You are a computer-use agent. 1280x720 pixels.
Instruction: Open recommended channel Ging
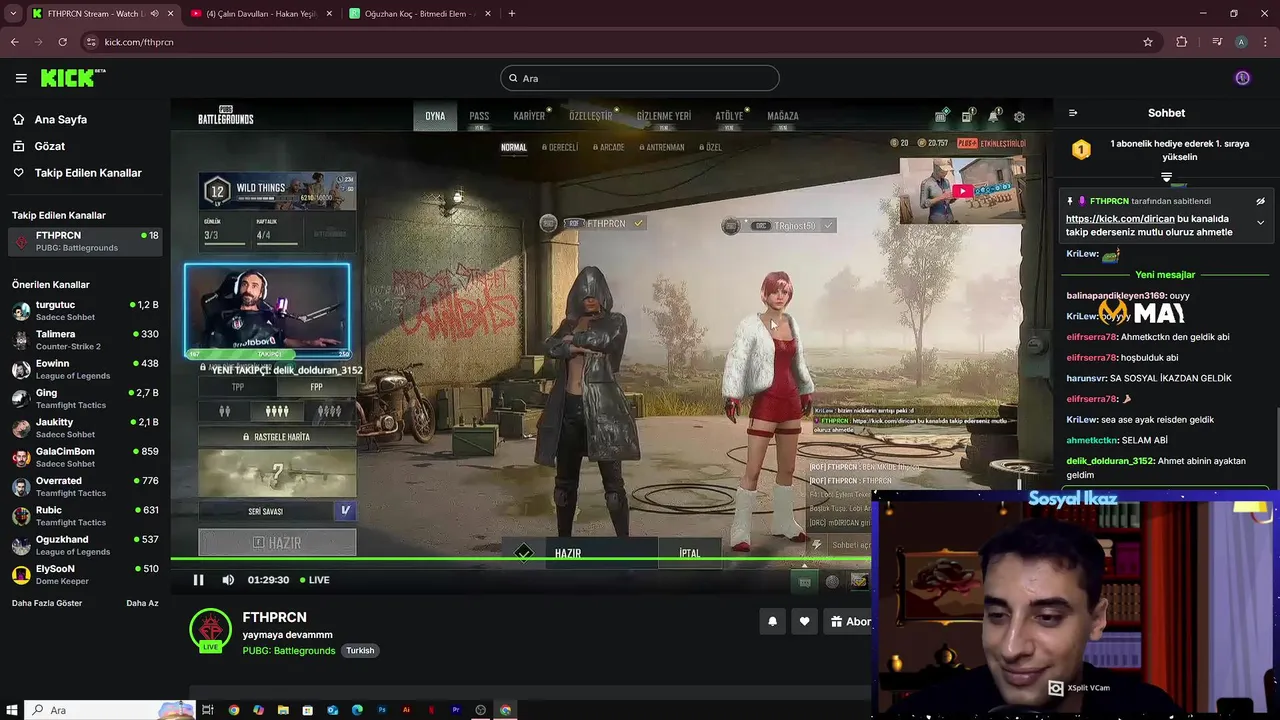[x=85, y=398]
